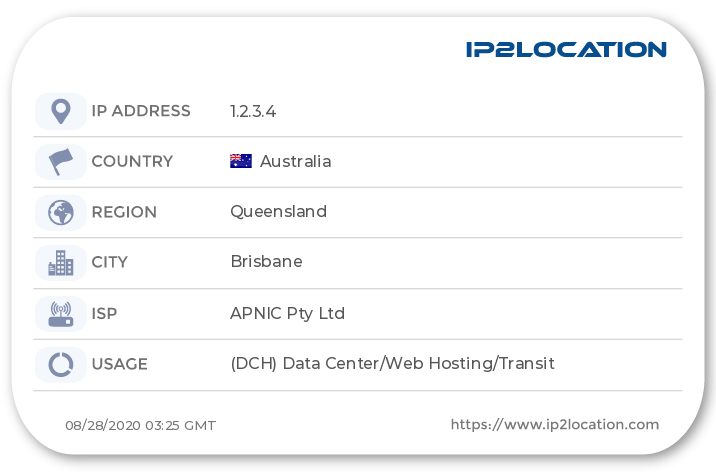Click the 08/28/2020 timestamp
Image resolution: width=716 pixels, height=472 pixels.
coord(140,425)
